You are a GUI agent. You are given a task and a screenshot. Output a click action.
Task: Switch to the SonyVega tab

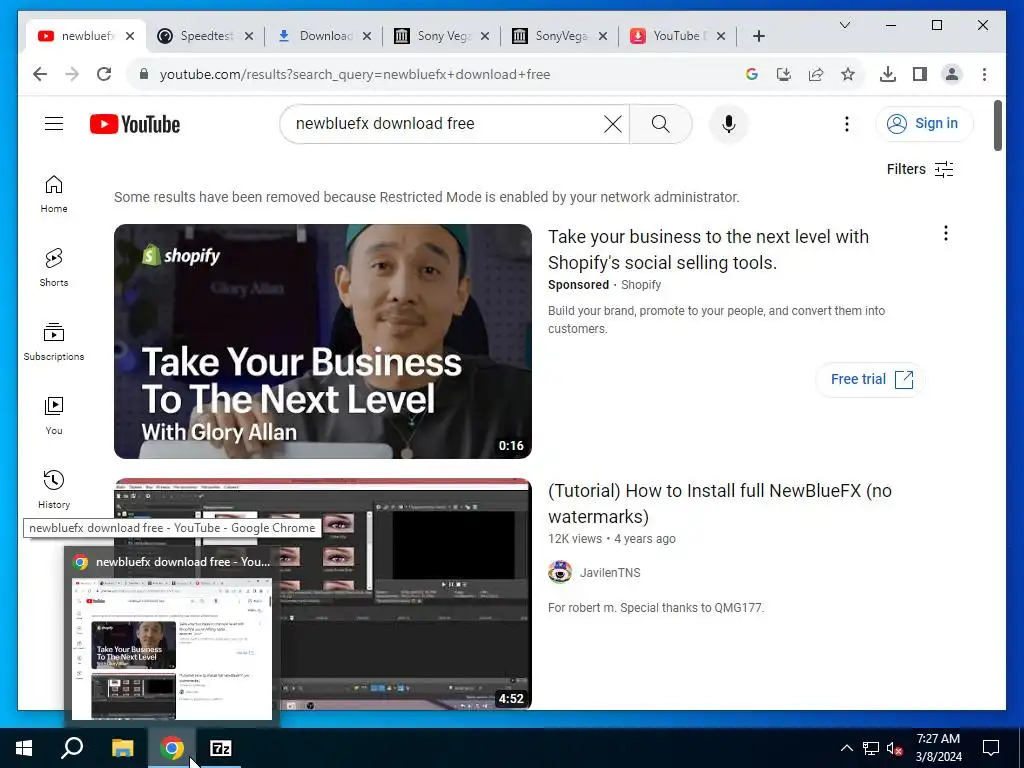tap(560, 36)
